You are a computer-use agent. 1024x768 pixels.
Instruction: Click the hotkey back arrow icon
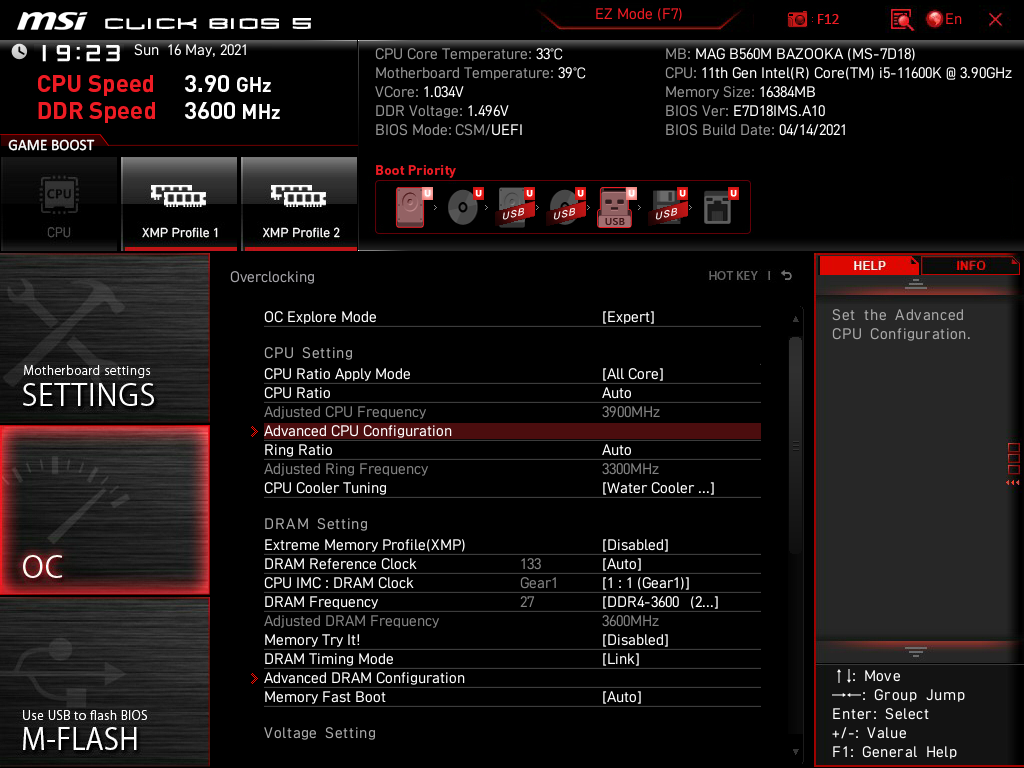pos(787,276)
